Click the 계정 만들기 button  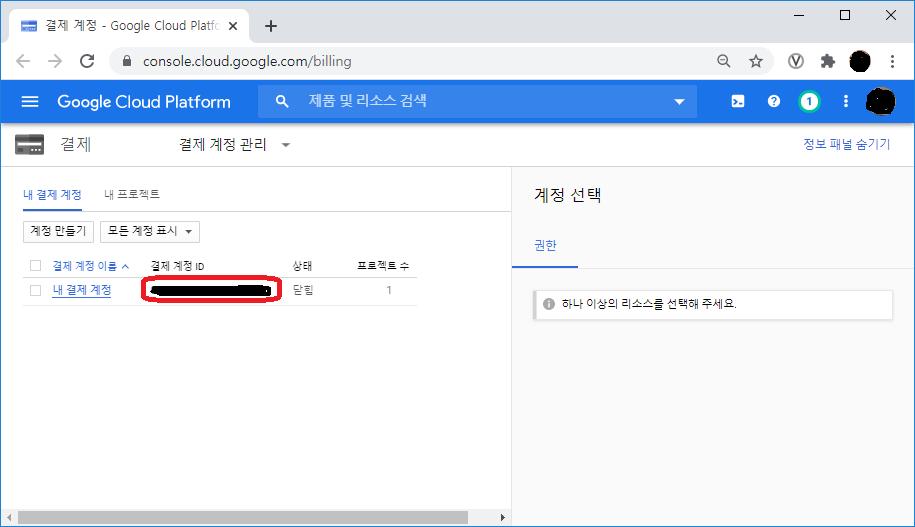pos(58,231)
